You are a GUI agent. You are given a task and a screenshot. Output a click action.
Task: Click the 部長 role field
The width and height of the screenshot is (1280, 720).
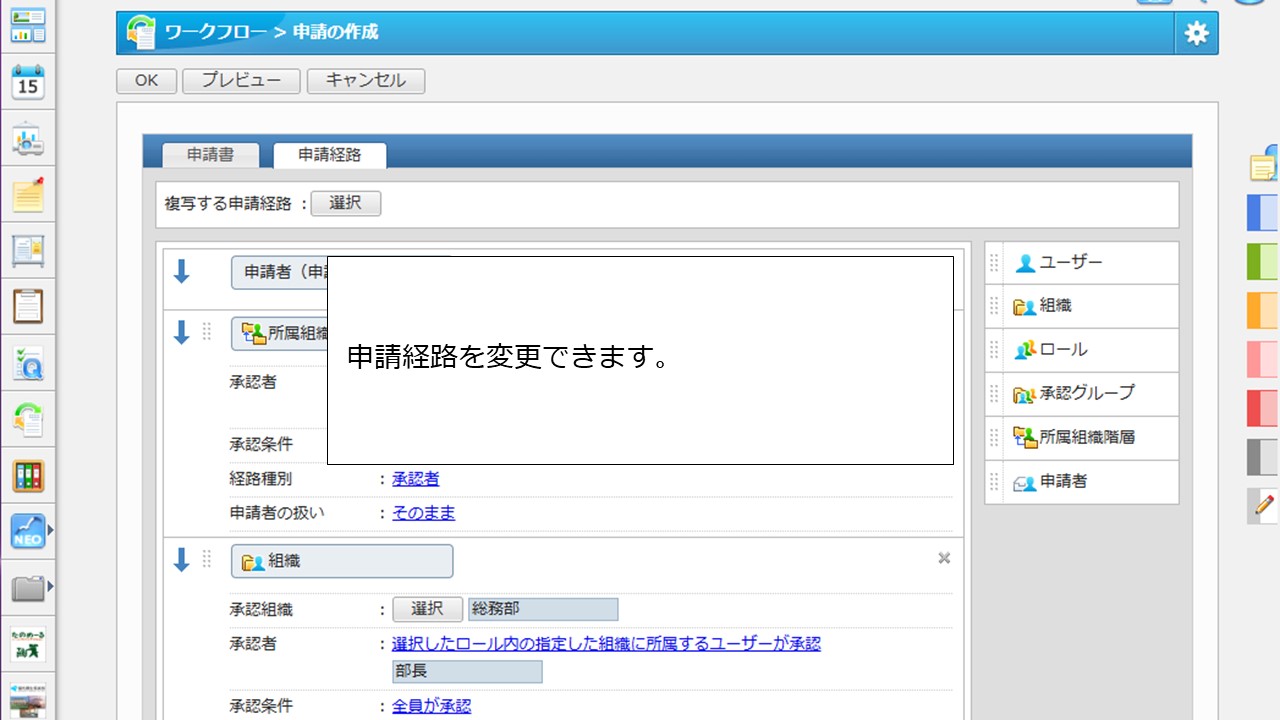click(x=467, y=672)
